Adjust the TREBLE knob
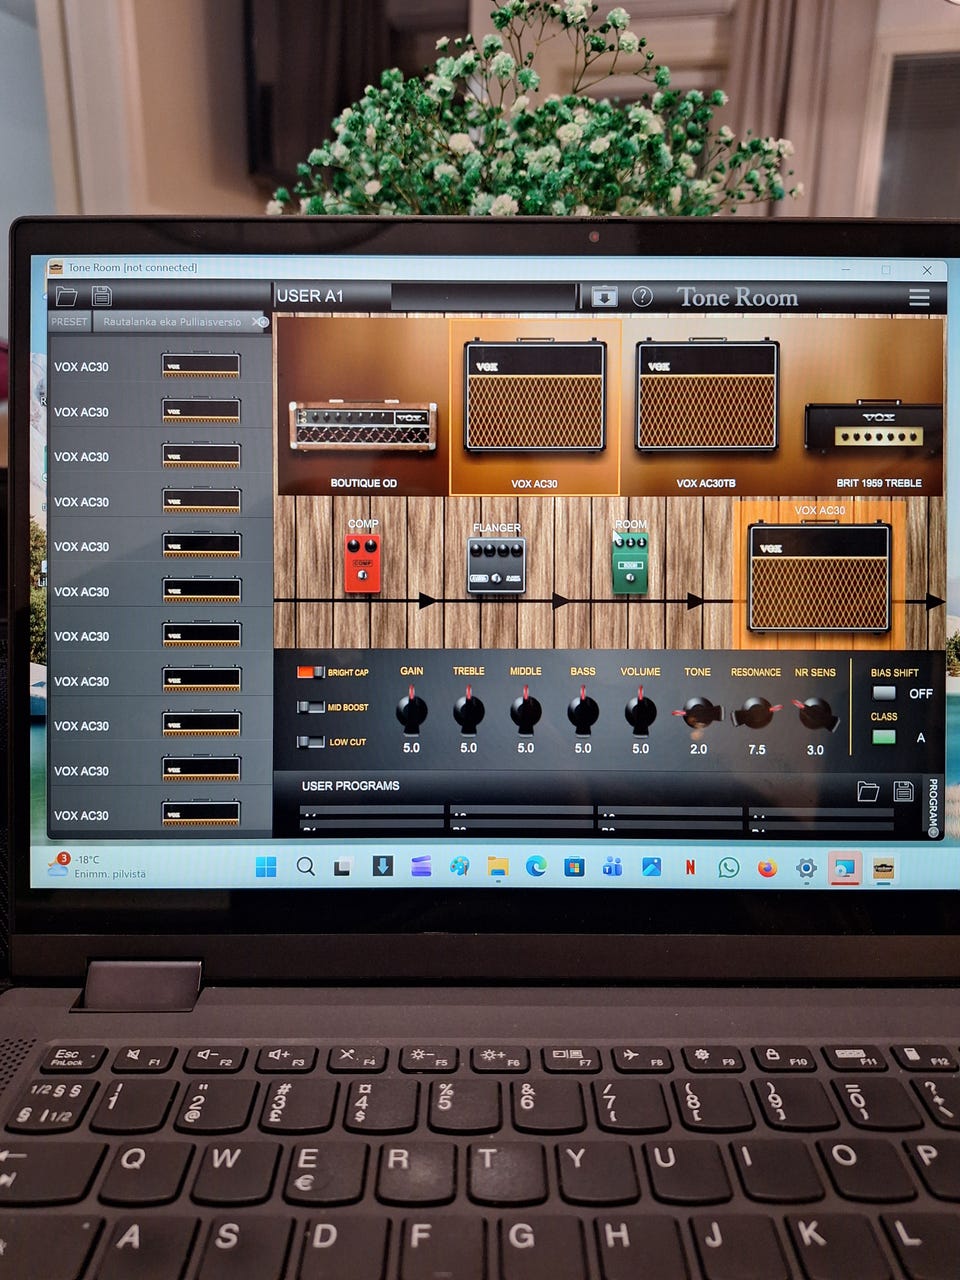This screenshot has height=1280, width=960. [469, 711]
